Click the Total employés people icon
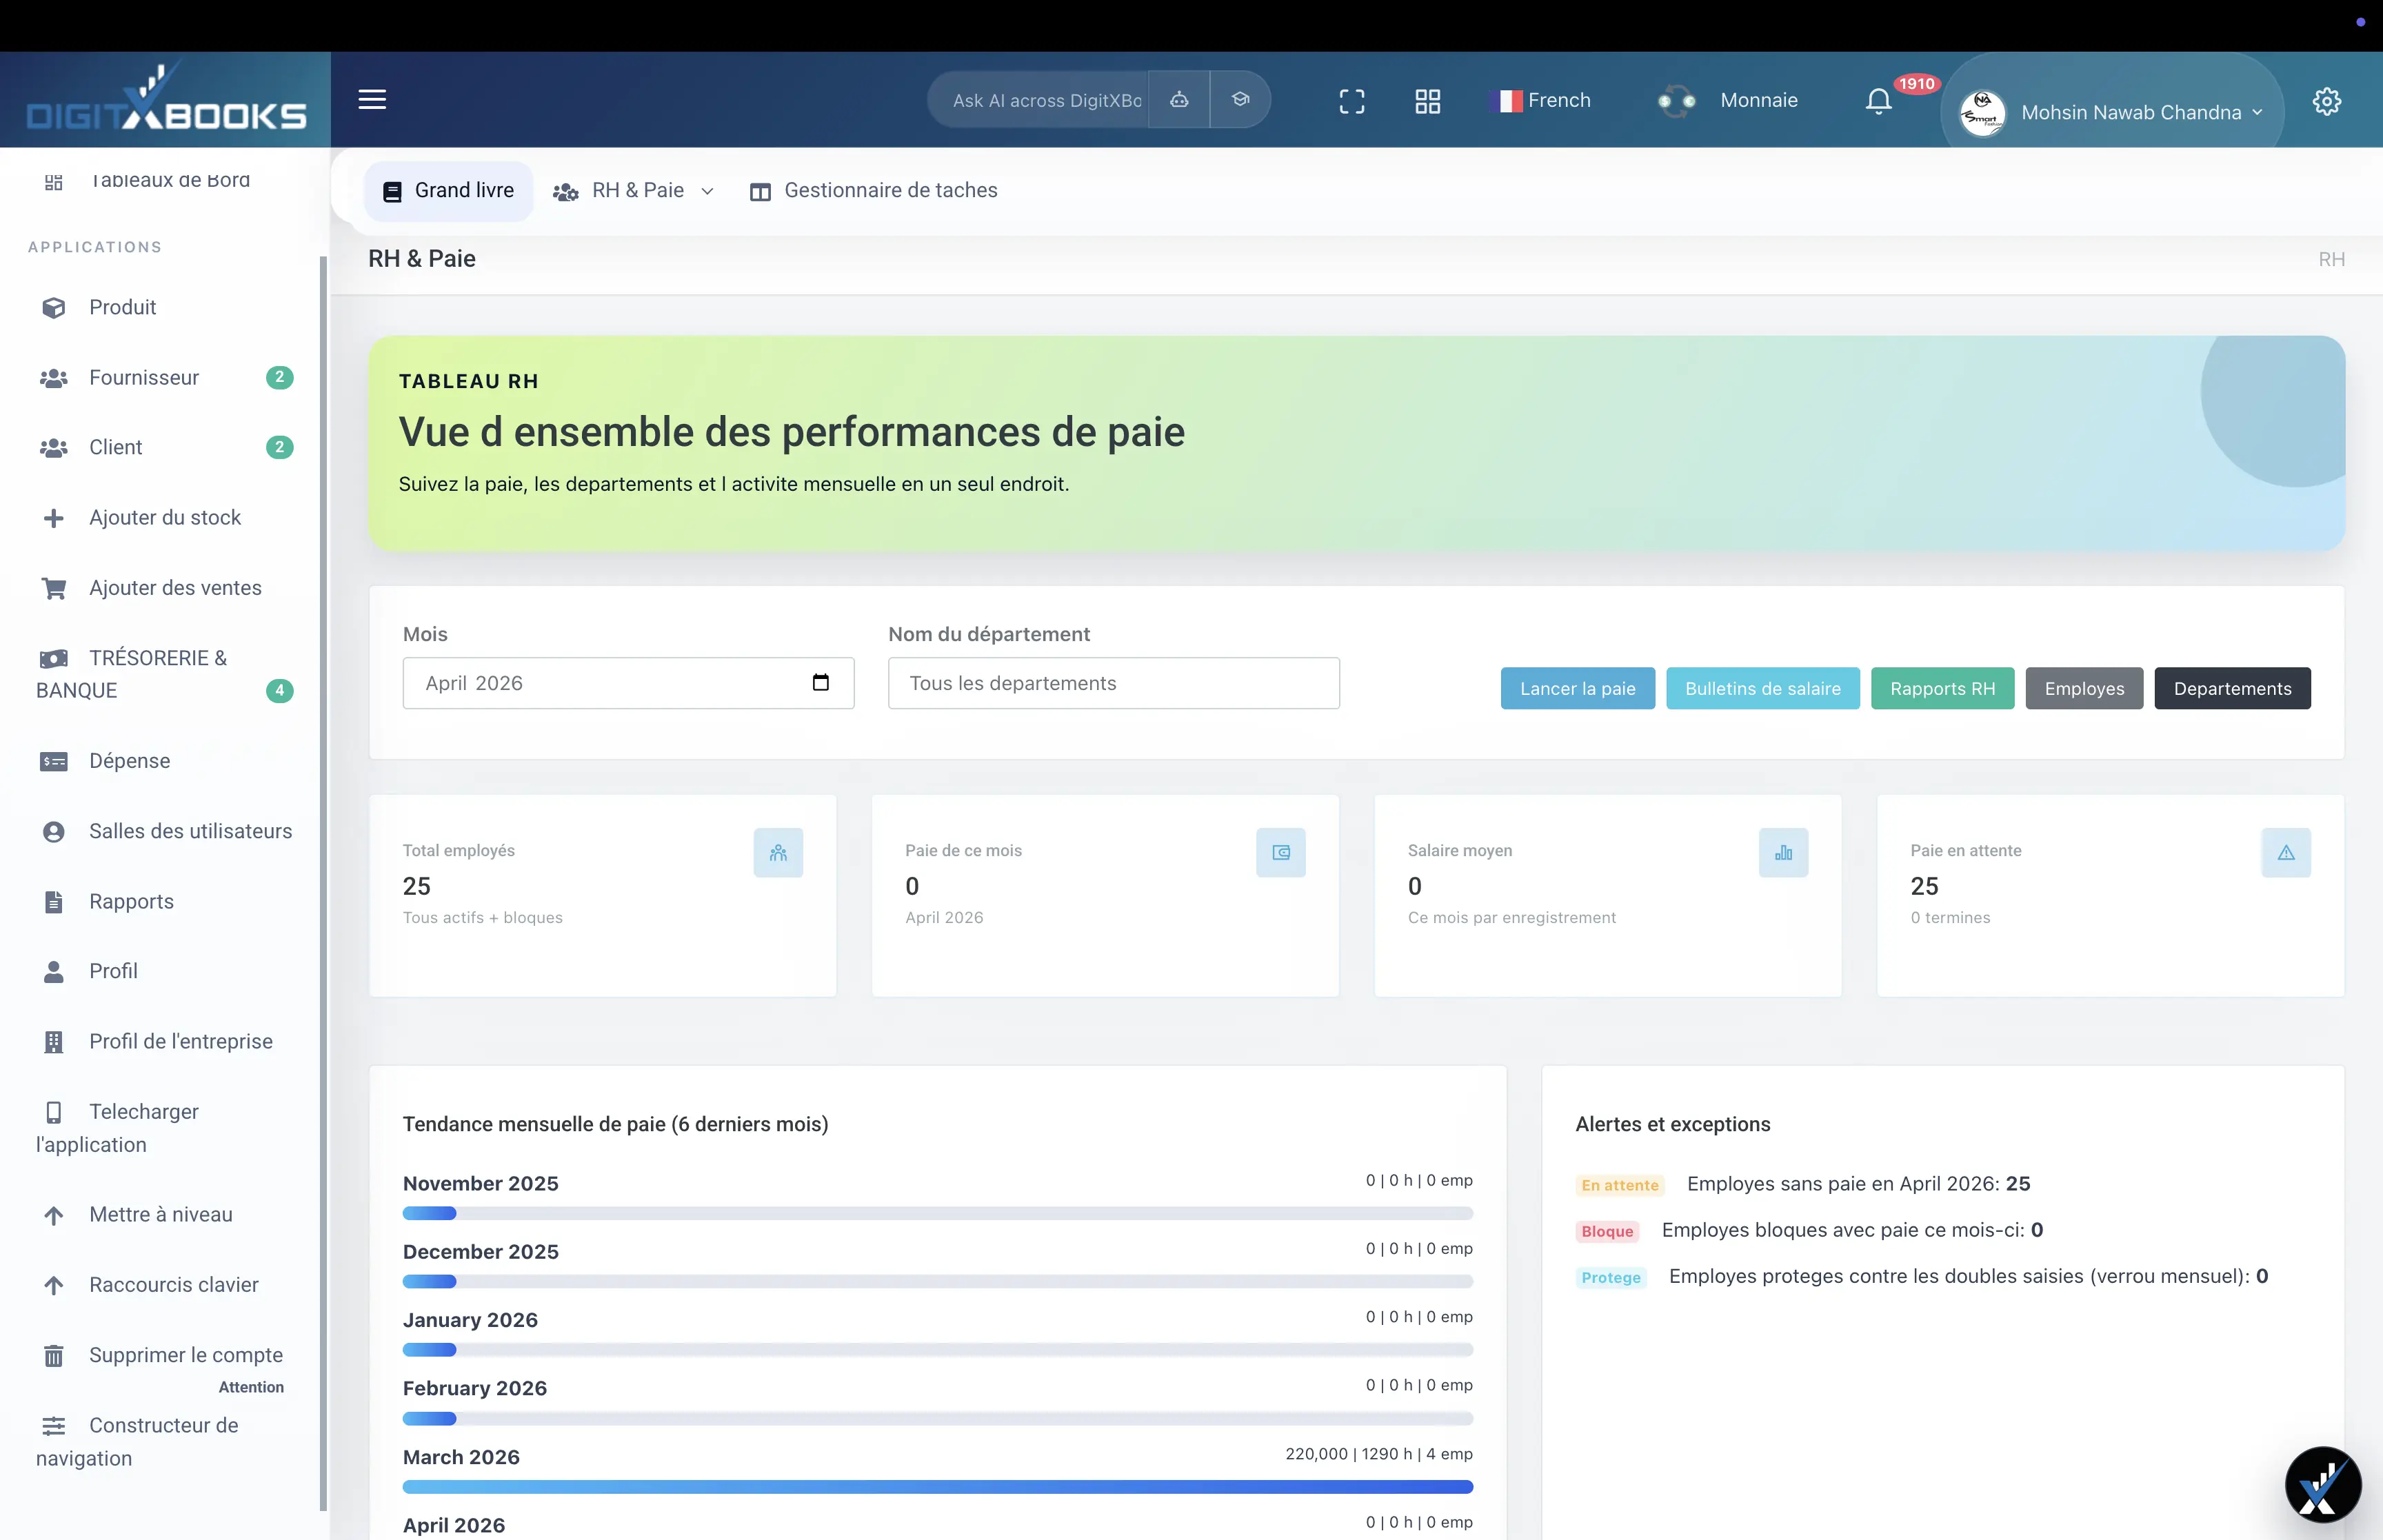 point(779,852)
